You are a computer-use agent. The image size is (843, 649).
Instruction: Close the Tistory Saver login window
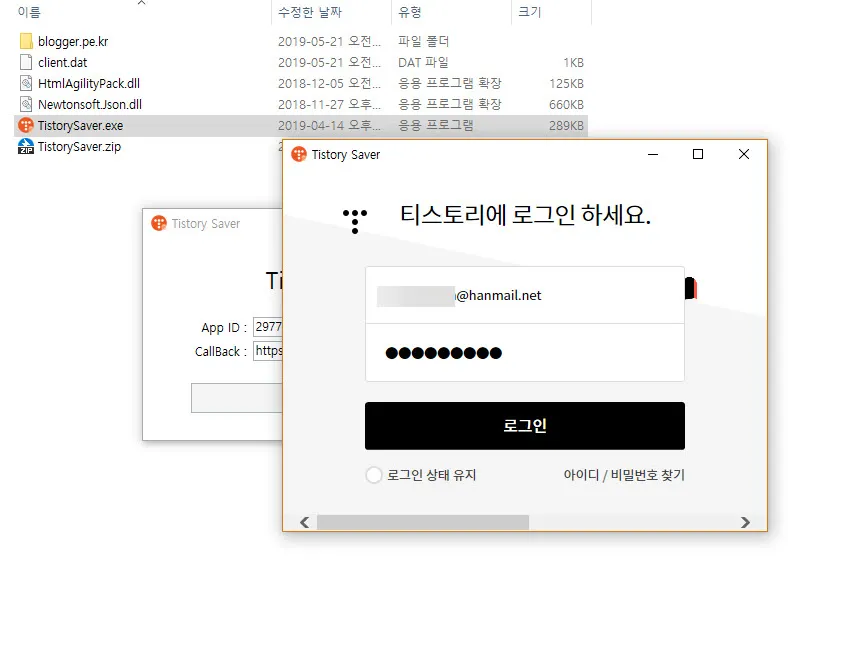(744, 154)
